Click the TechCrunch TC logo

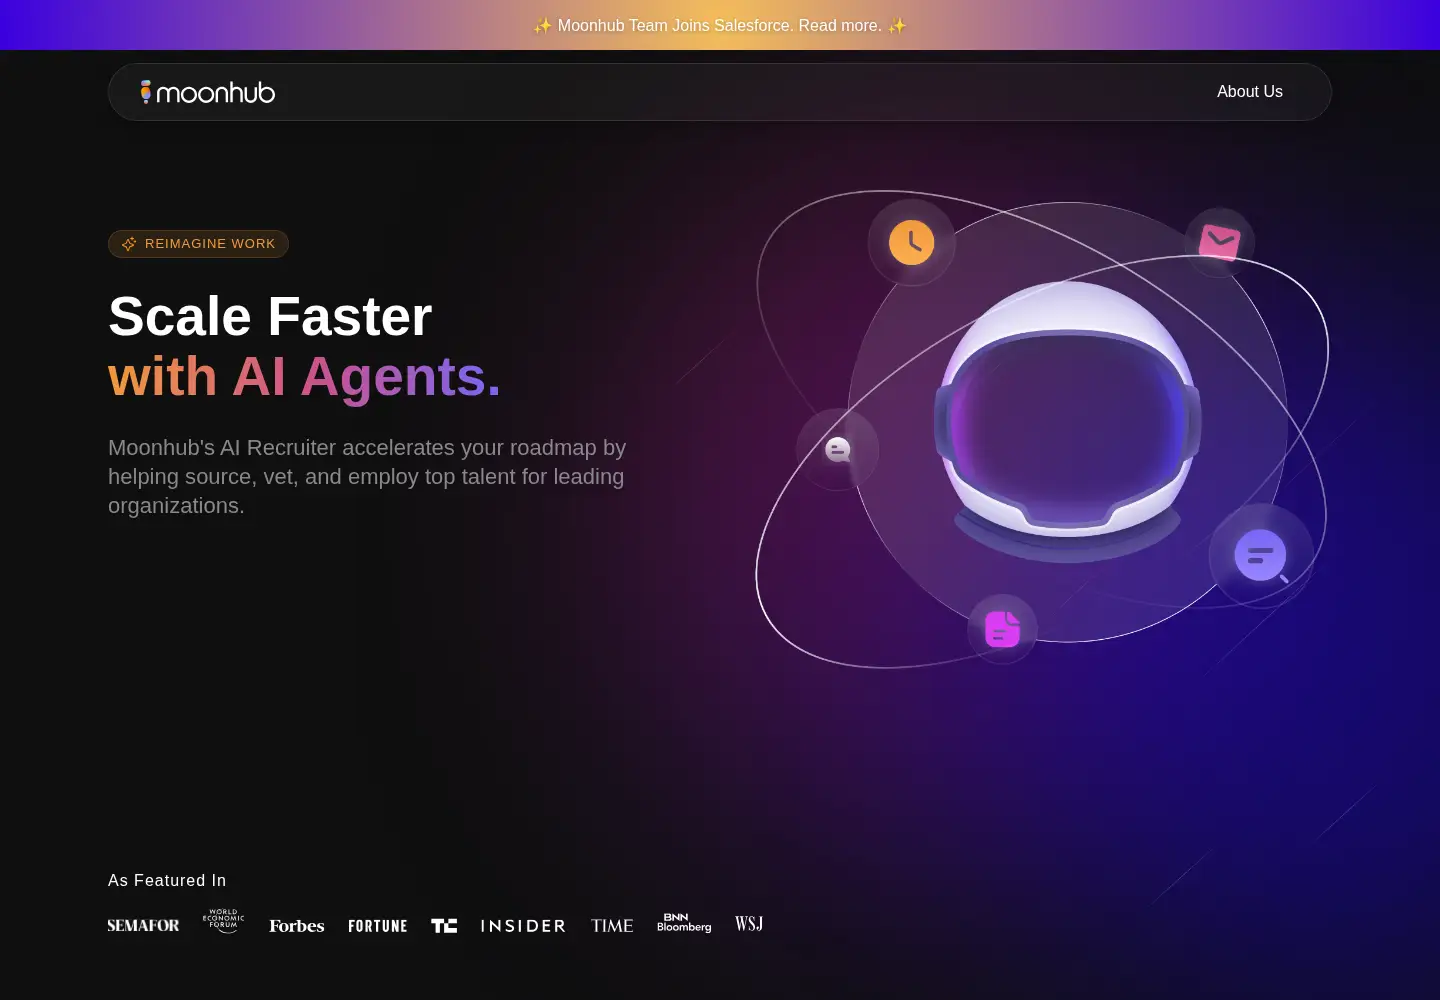(444, 926)
